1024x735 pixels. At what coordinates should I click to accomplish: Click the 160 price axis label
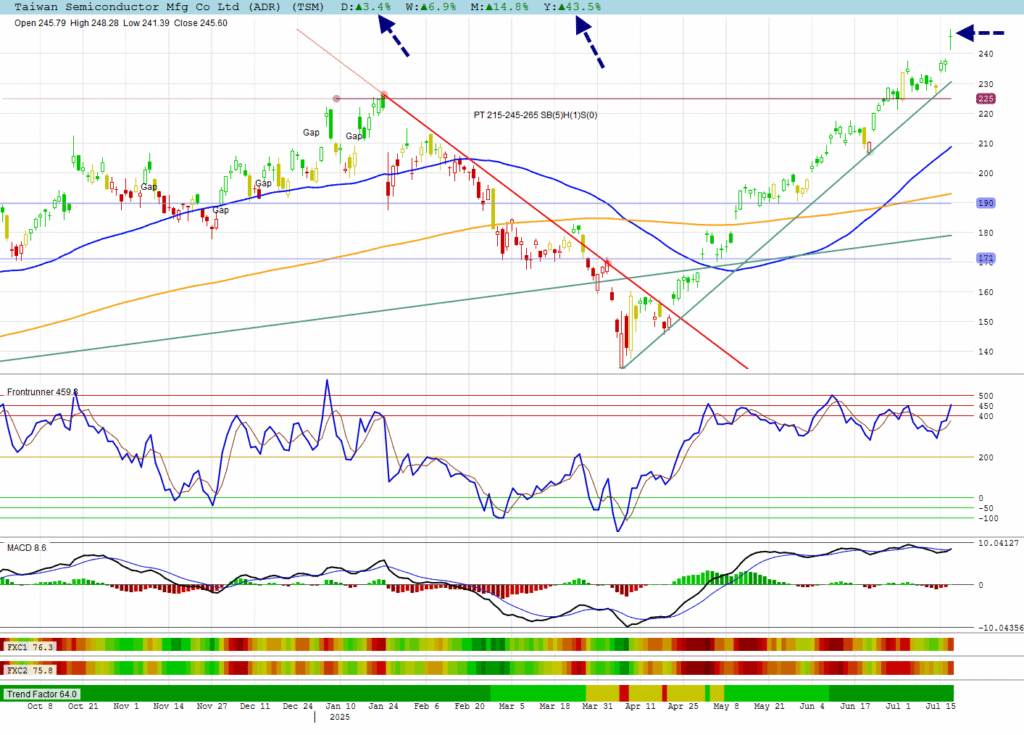pos(985,292)
